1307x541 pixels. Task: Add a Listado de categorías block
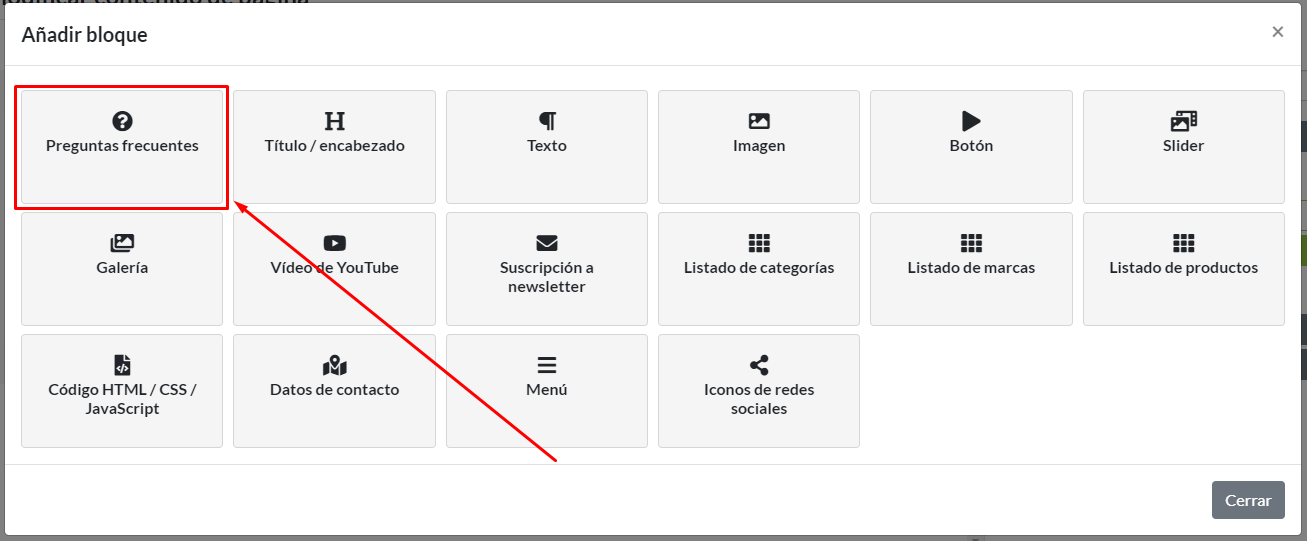tap(759, 268)
